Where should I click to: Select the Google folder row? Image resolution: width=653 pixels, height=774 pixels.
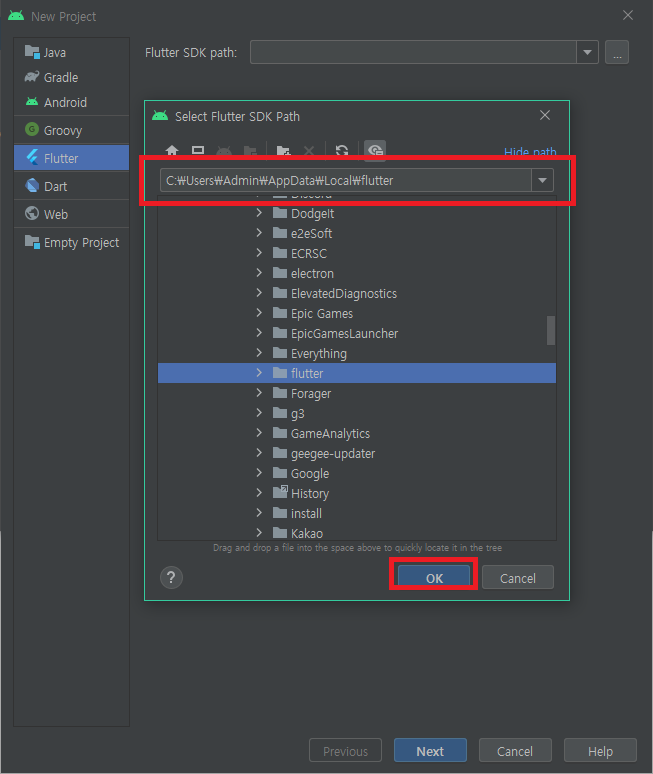tap(356, 473)
